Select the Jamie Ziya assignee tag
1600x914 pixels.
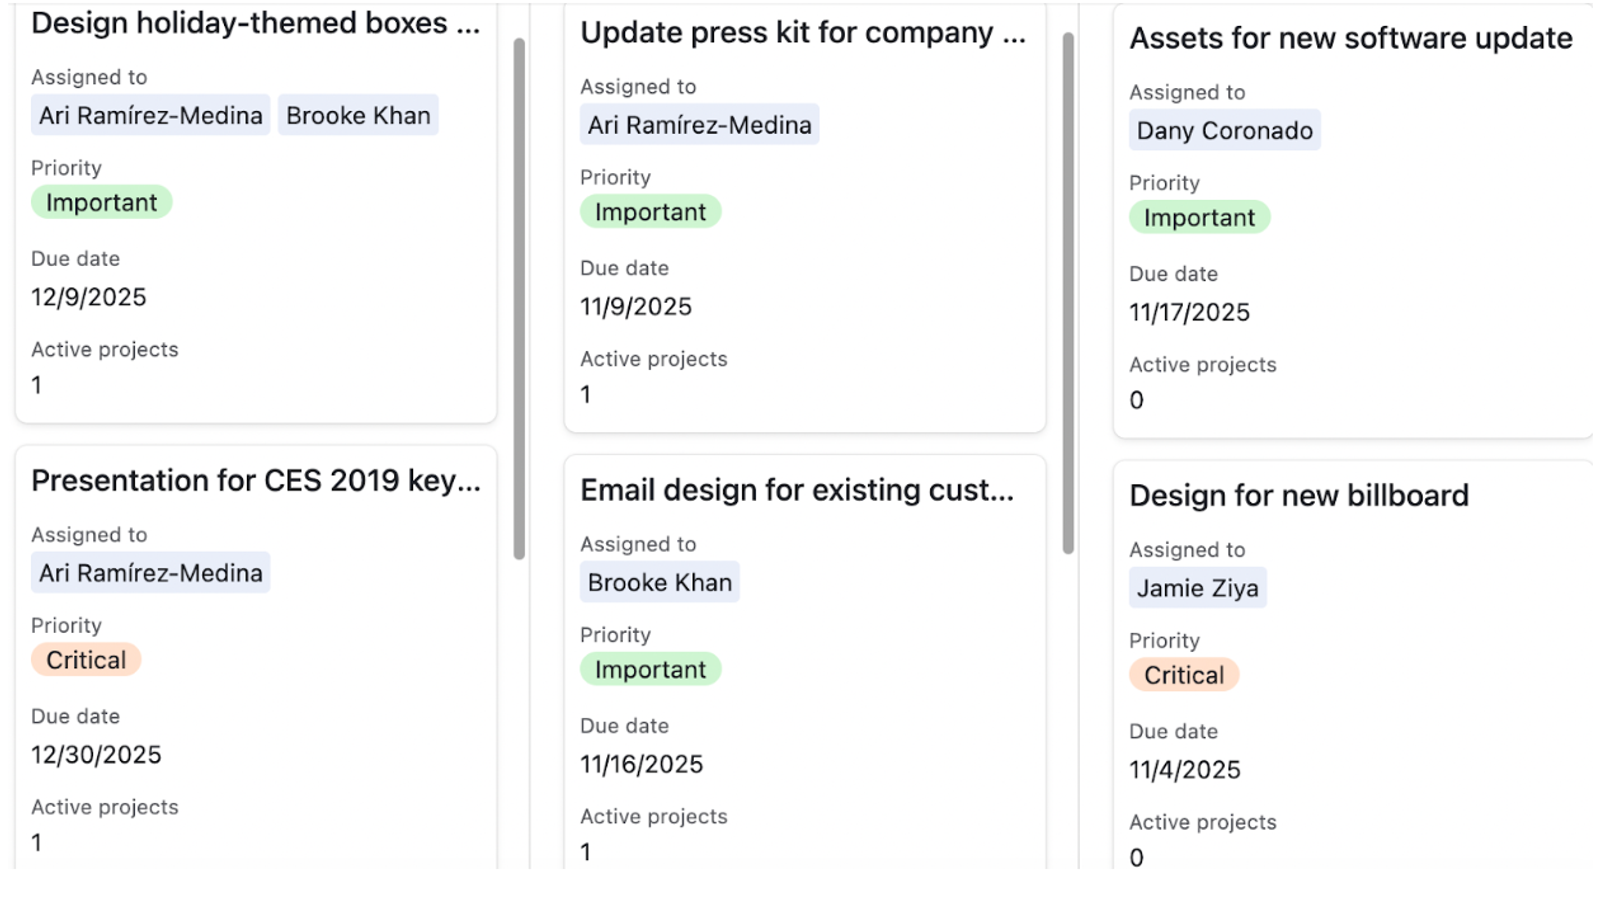point(1198,588)
